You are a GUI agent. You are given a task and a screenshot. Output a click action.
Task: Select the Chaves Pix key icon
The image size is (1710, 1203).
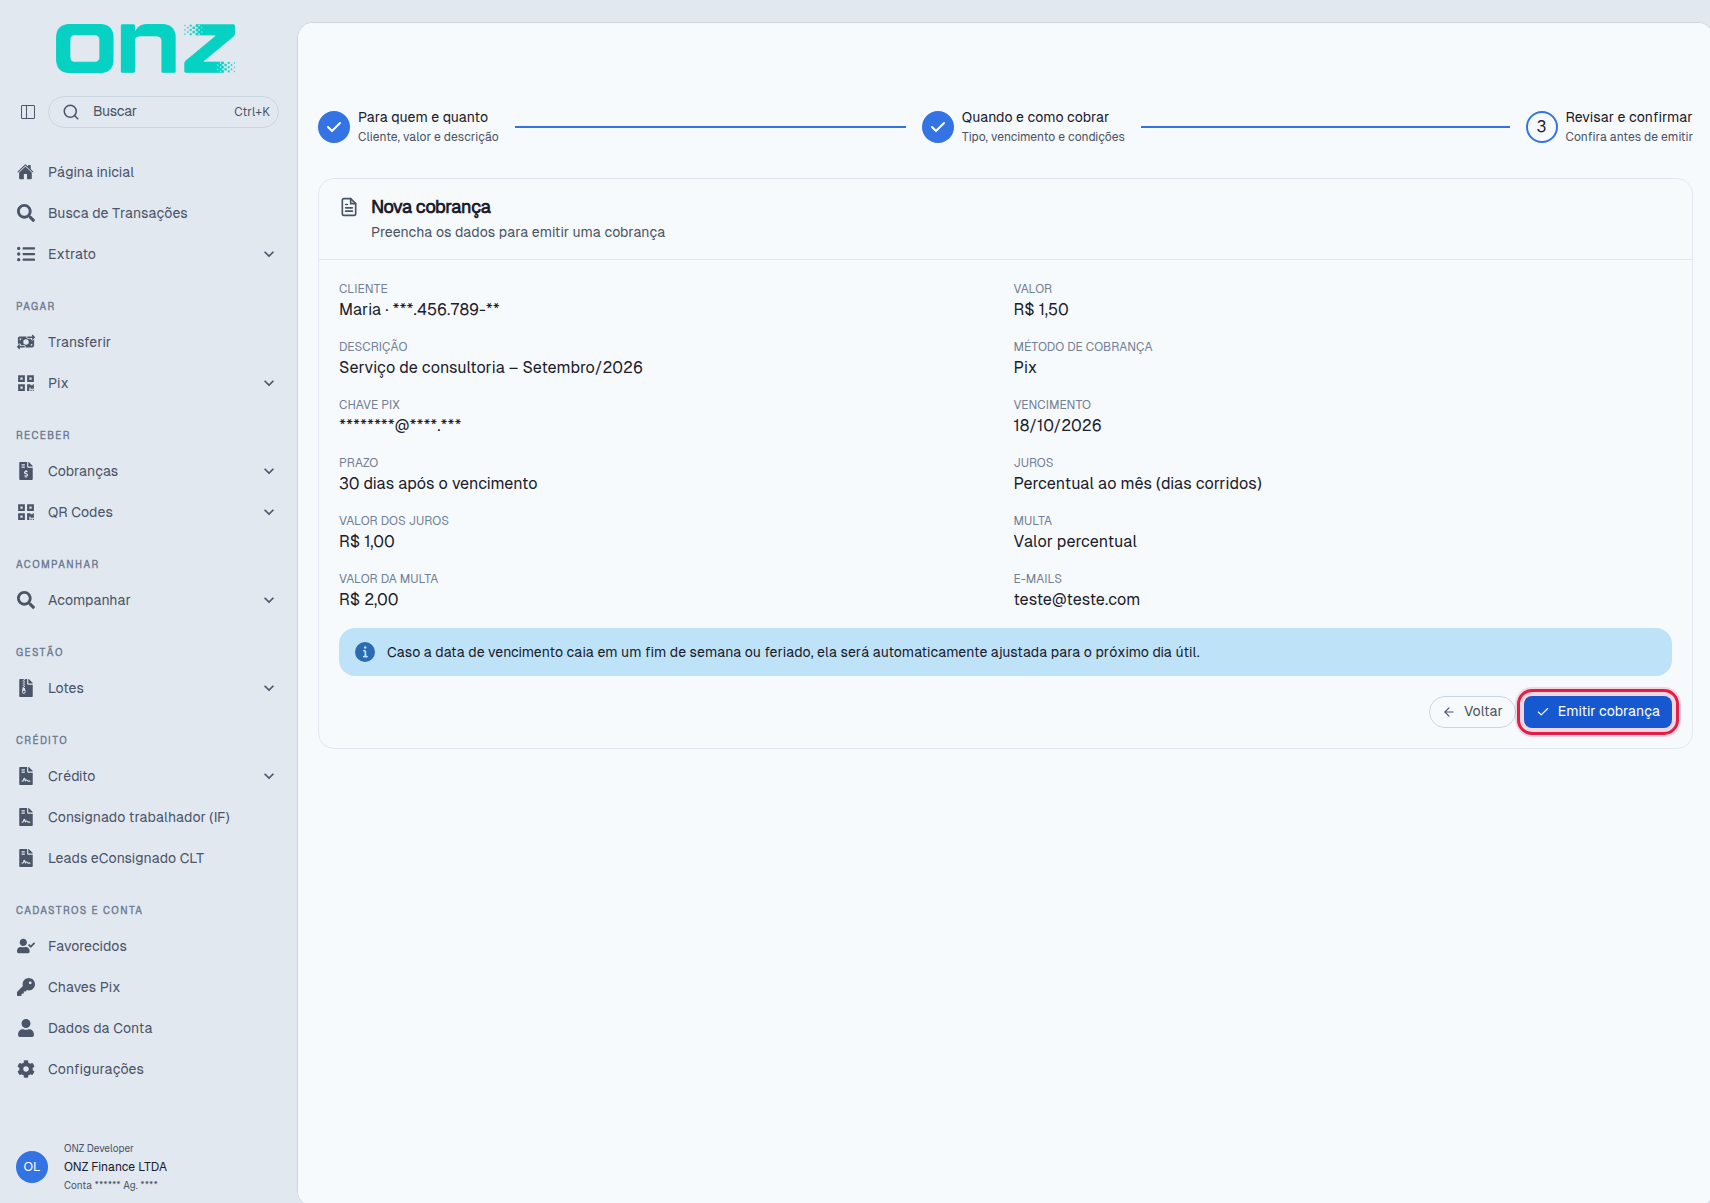(x=26, y=987)
